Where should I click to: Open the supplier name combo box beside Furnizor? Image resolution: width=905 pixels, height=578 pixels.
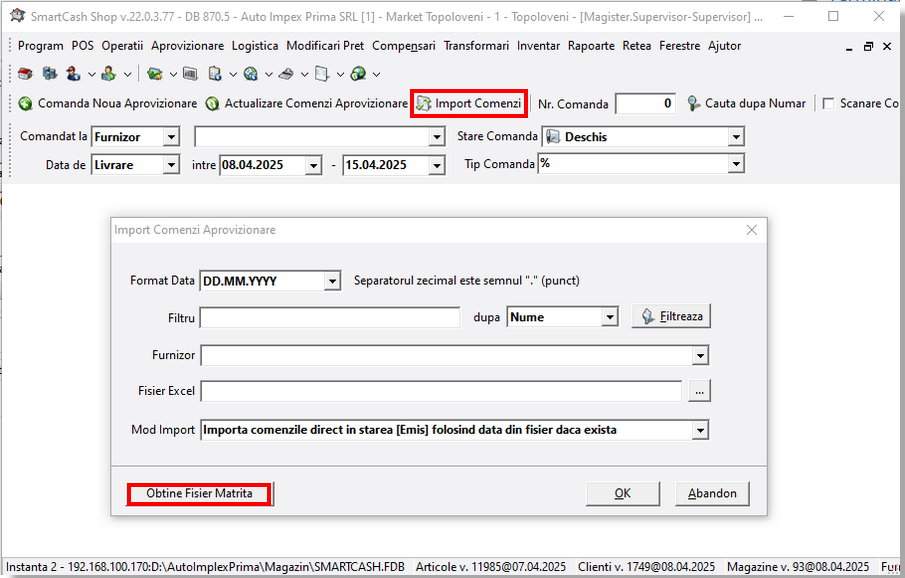319,137
